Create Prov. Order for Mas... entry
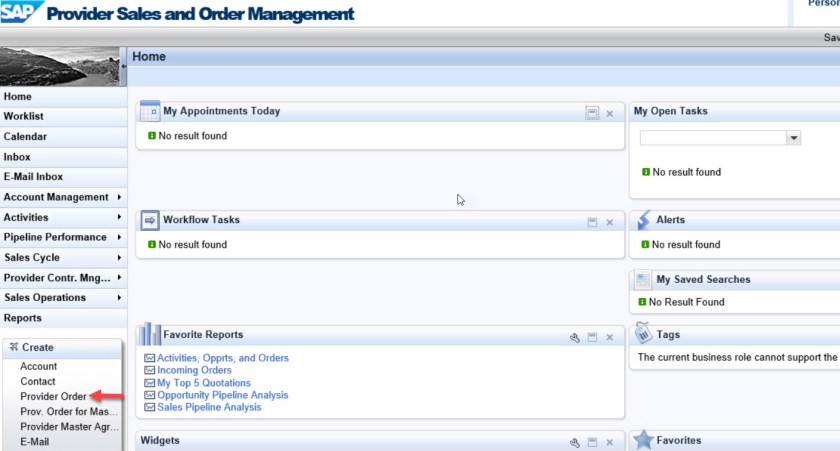Viewport: 840px width, 451px height. 69,411
